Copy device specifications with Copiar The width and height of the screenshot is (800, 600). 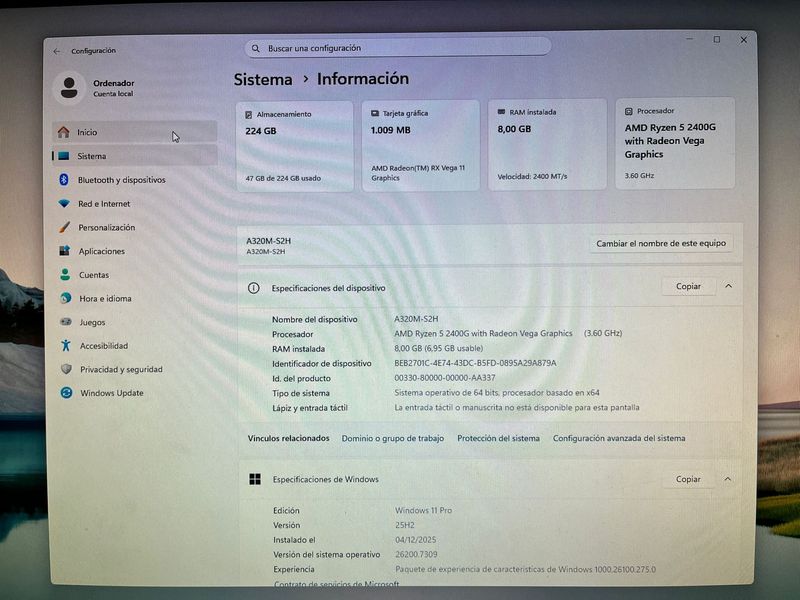click(688, 286)
